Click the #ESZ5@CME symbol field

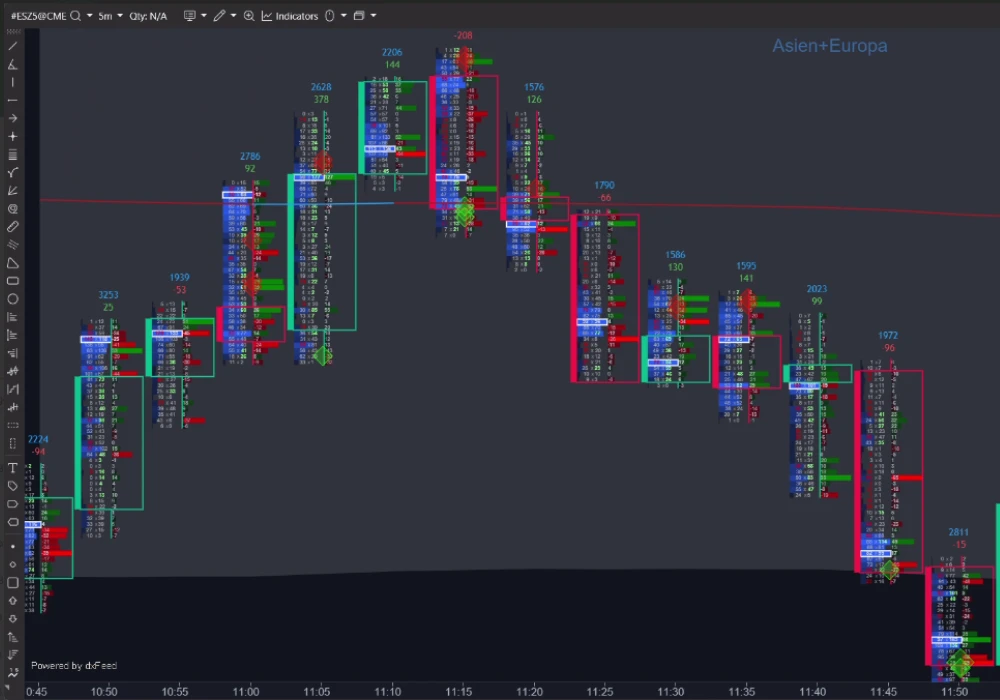point(39,16)
